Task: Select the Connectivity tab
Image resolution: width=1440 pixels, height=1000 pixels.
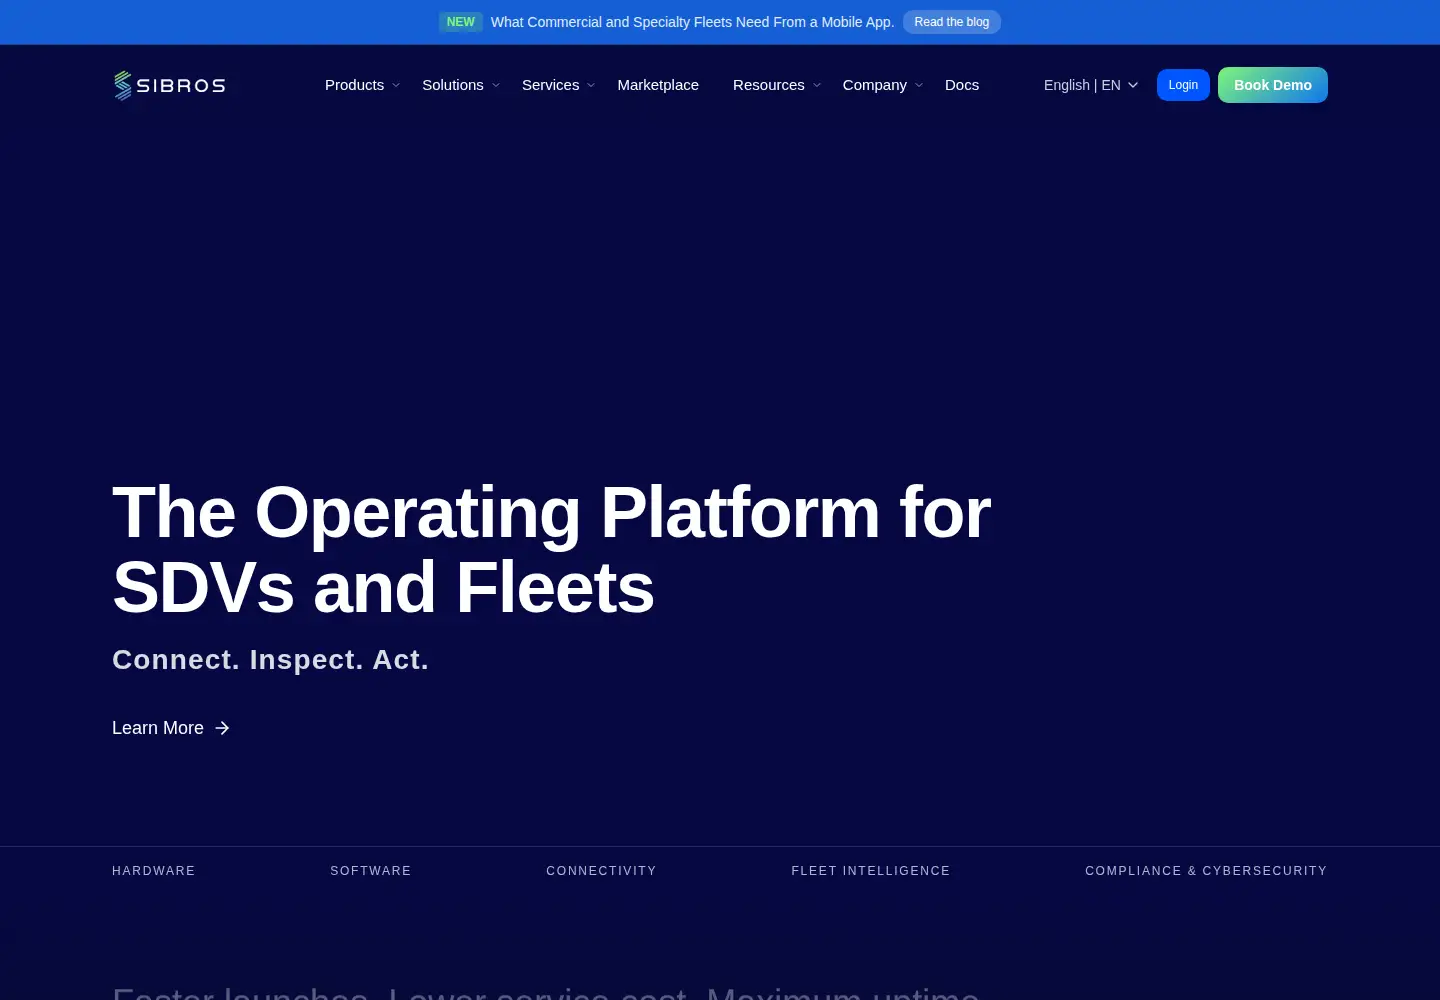Action: [601, 871]
